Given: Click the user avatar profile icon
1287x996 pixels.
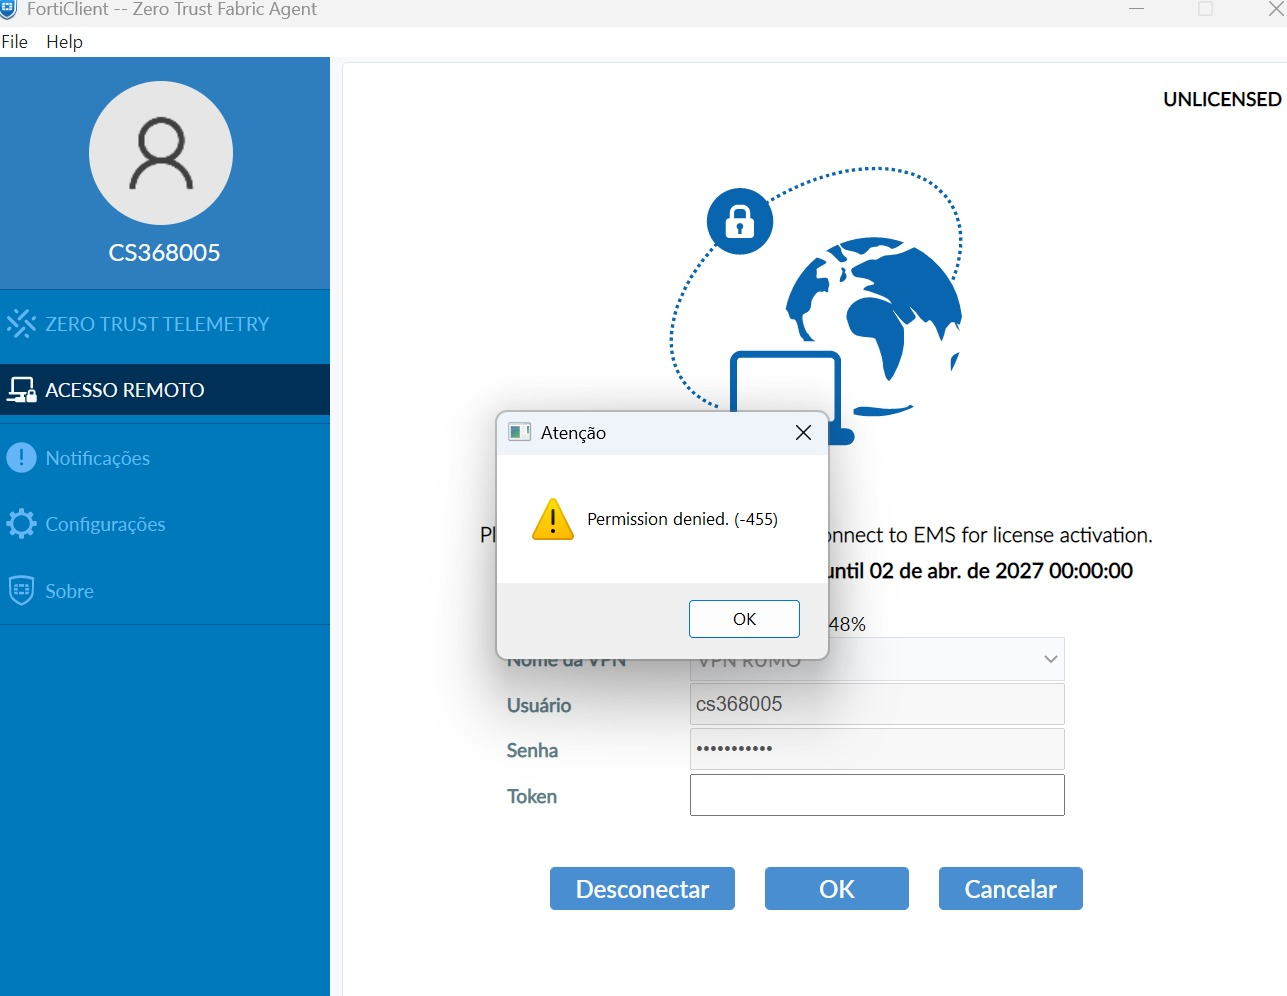Looking at the screenshot, I should tap(161, 153).
